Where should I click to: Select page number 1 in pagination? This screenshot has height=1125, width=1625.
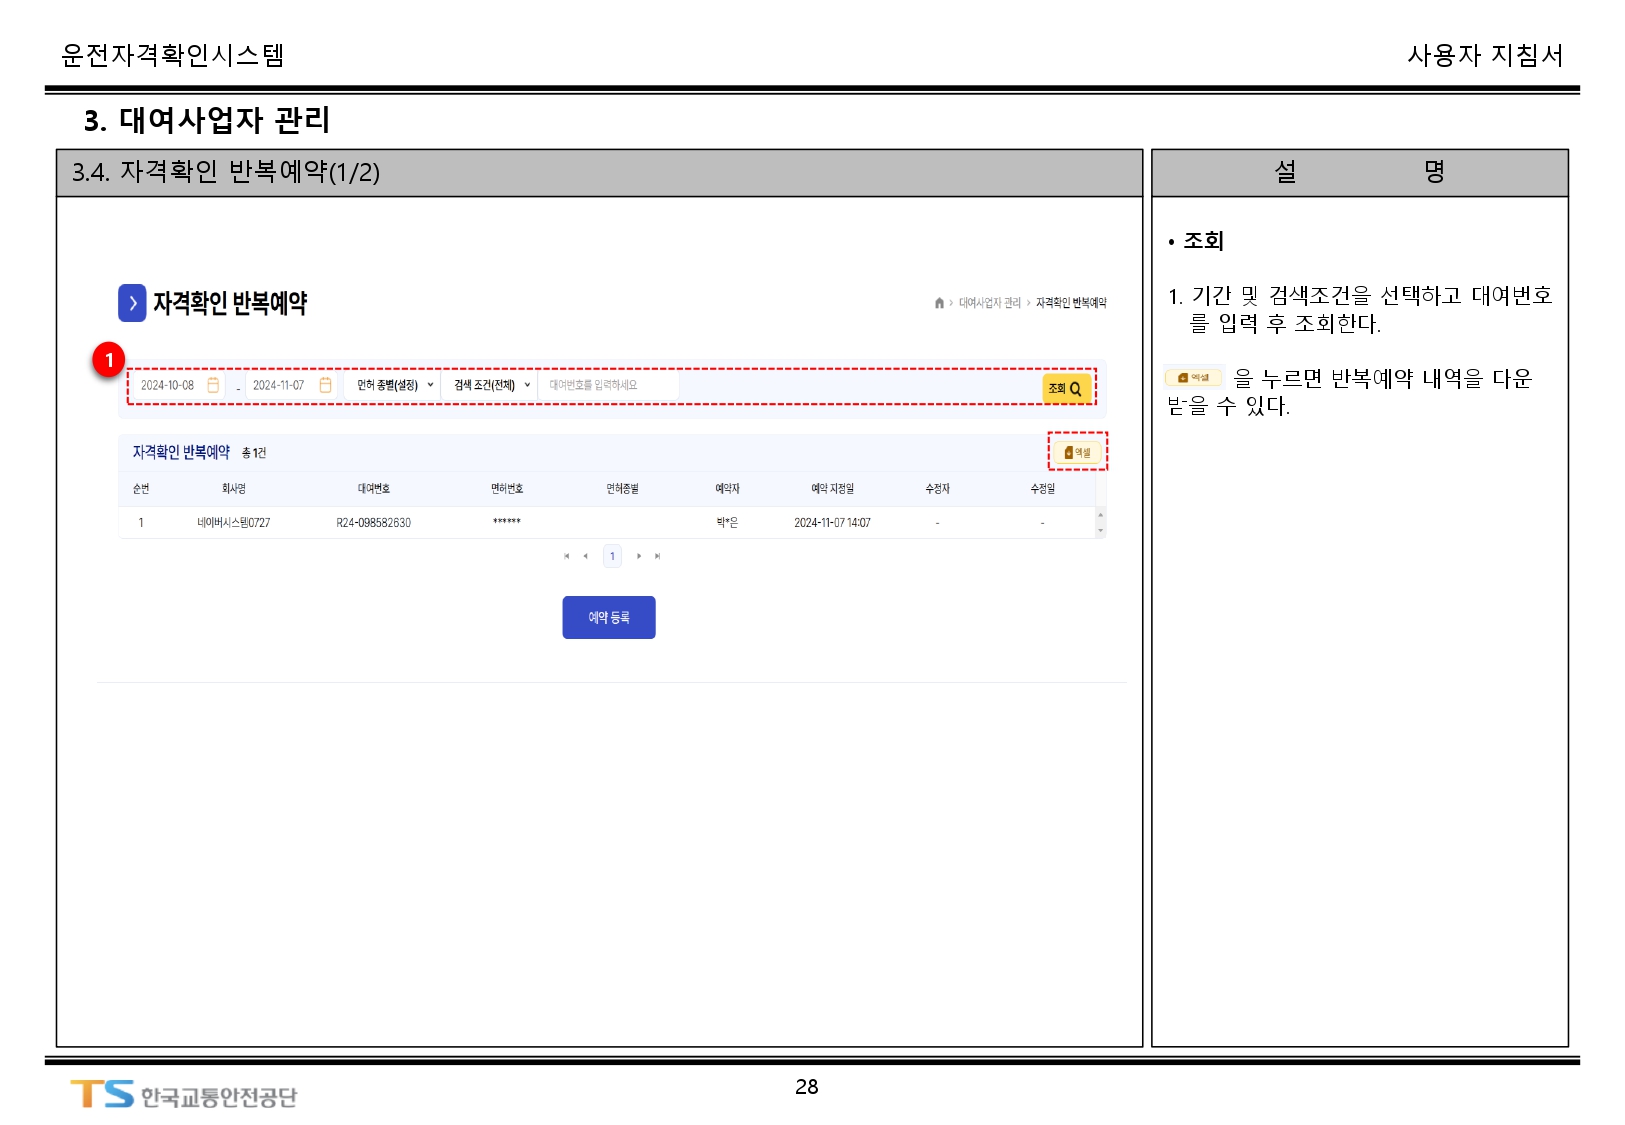pos(612,556)
